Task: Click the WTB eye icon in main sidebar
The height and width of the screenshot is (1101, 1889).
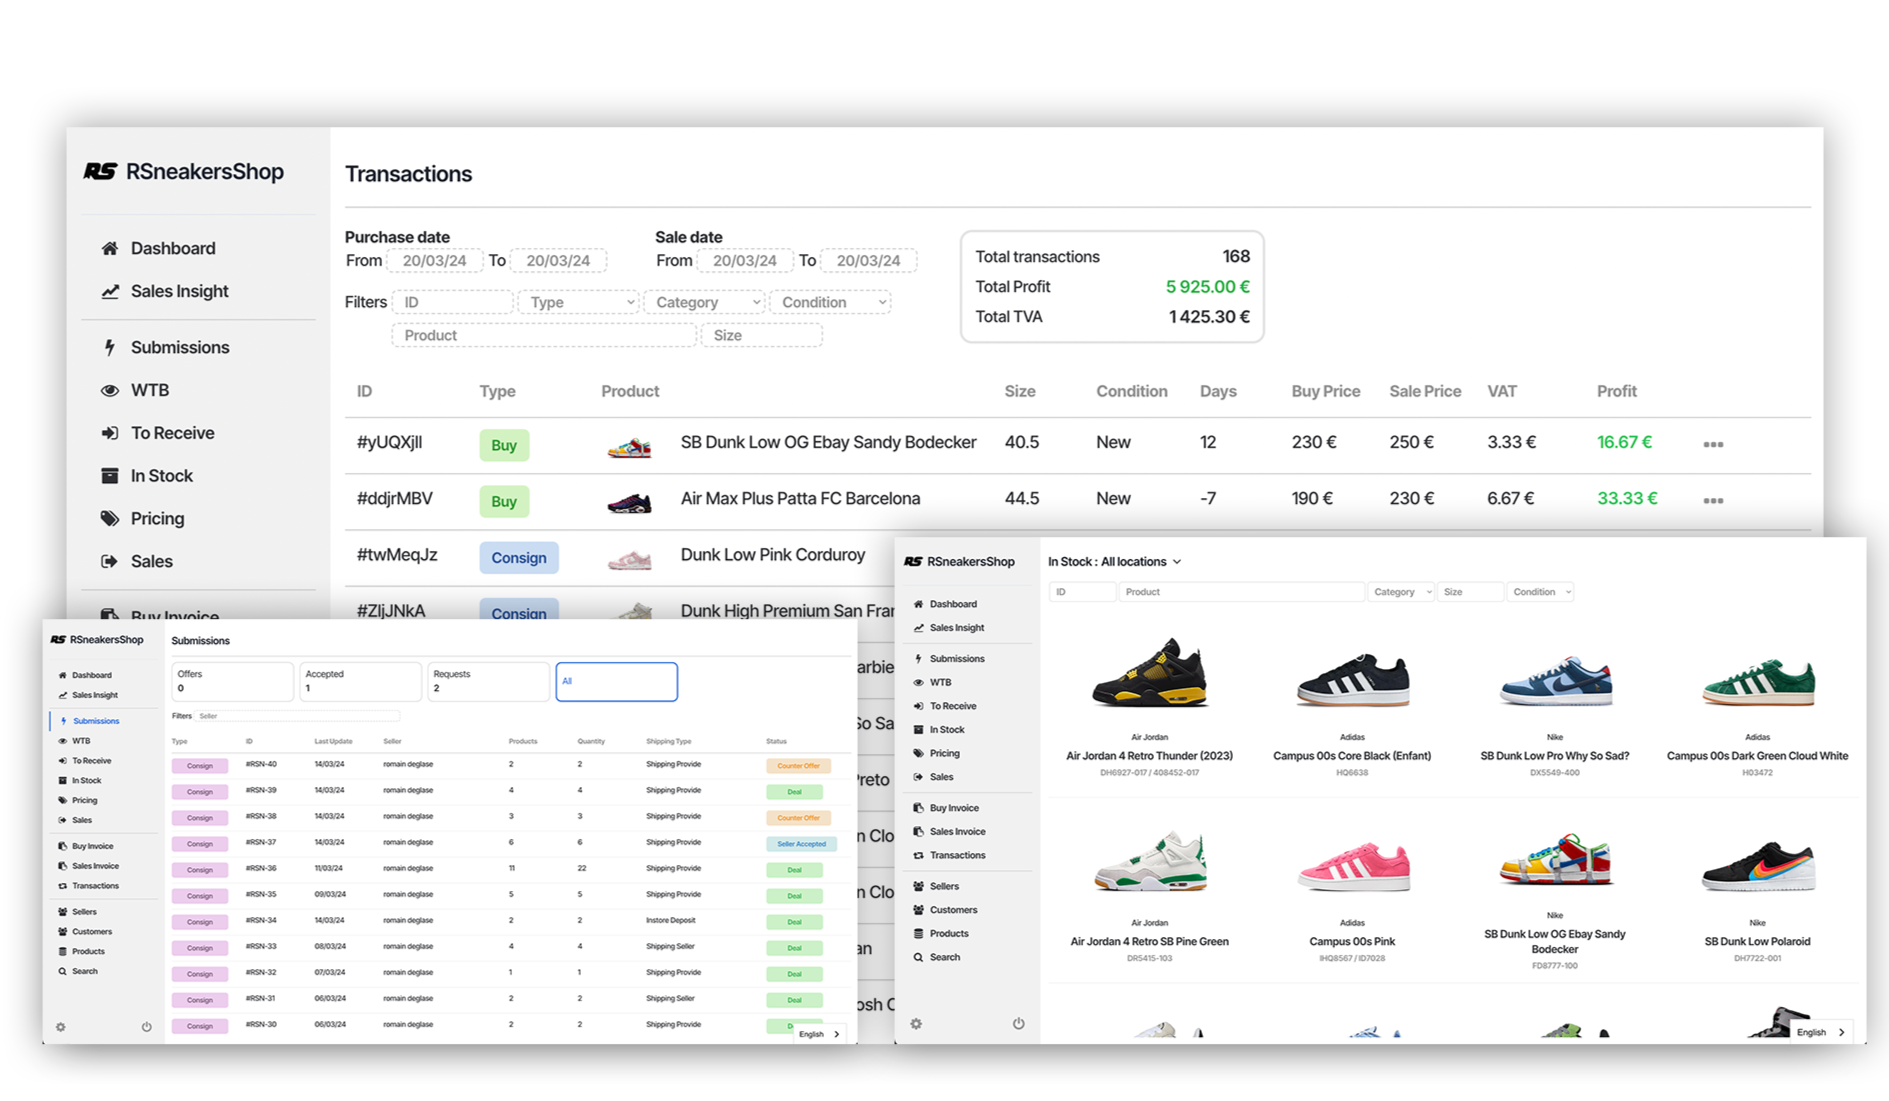Action: pos(110,390)
